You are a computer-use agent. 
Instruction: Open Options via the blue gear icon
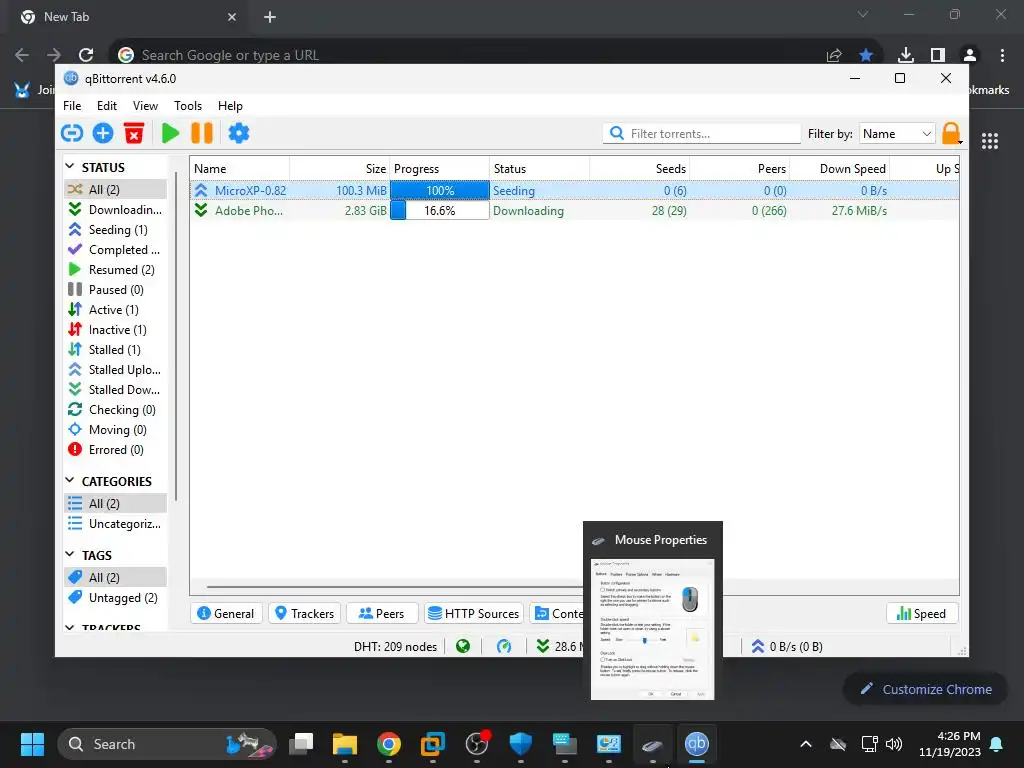point(238,133)
